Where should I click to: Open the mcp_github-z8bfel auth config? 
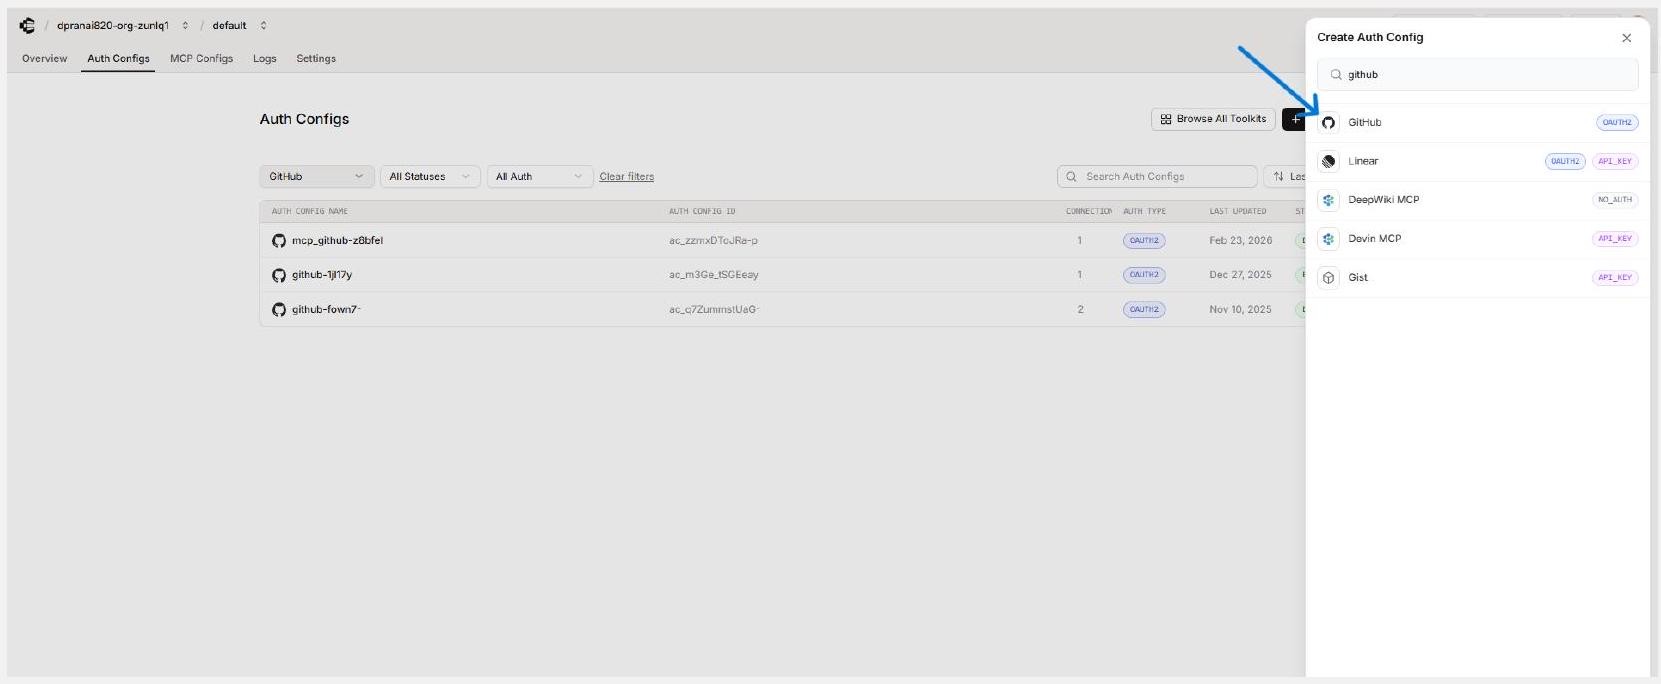coord(337,241)
